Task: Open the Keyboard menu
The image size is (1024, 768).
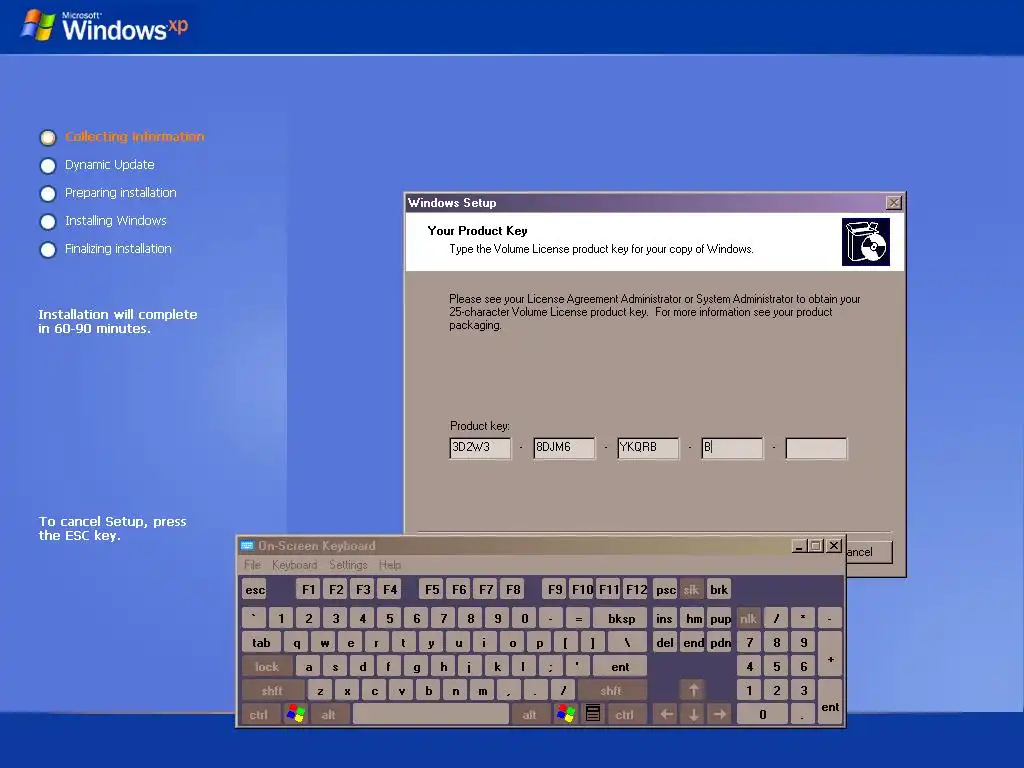Action: pos(295,565)
